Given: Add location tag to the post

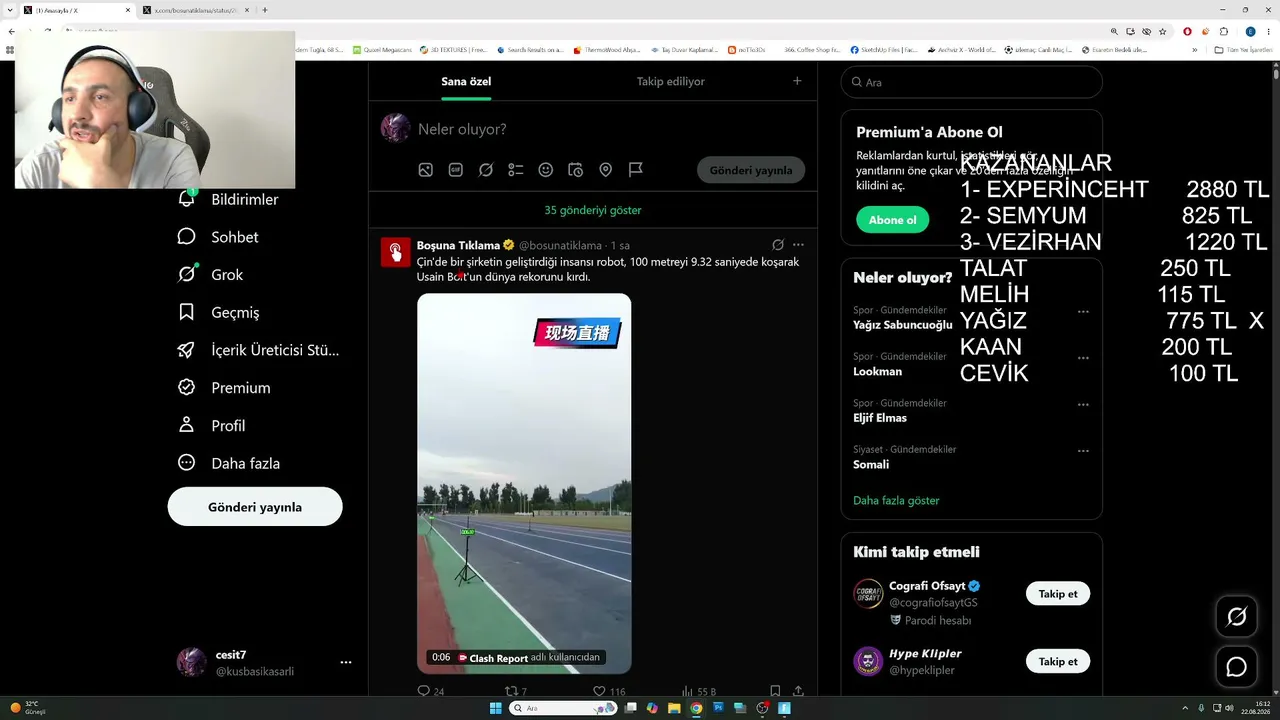Looking at the screenshot, I should click(x=606, y=170).
